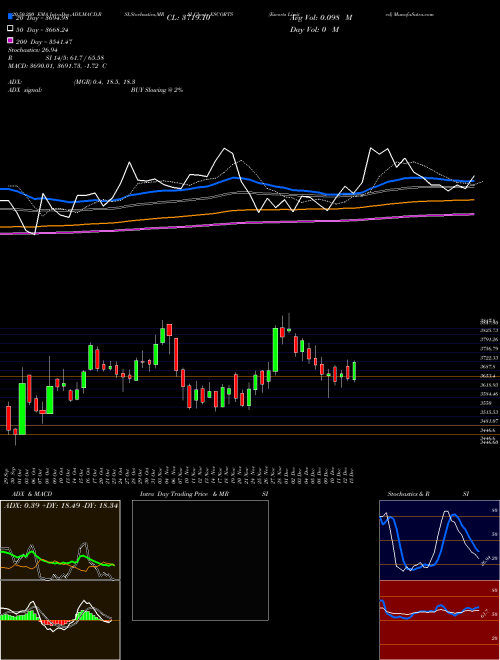
Task: Click the Avg Vol: 0.098 M text
Action: (321, 18)
